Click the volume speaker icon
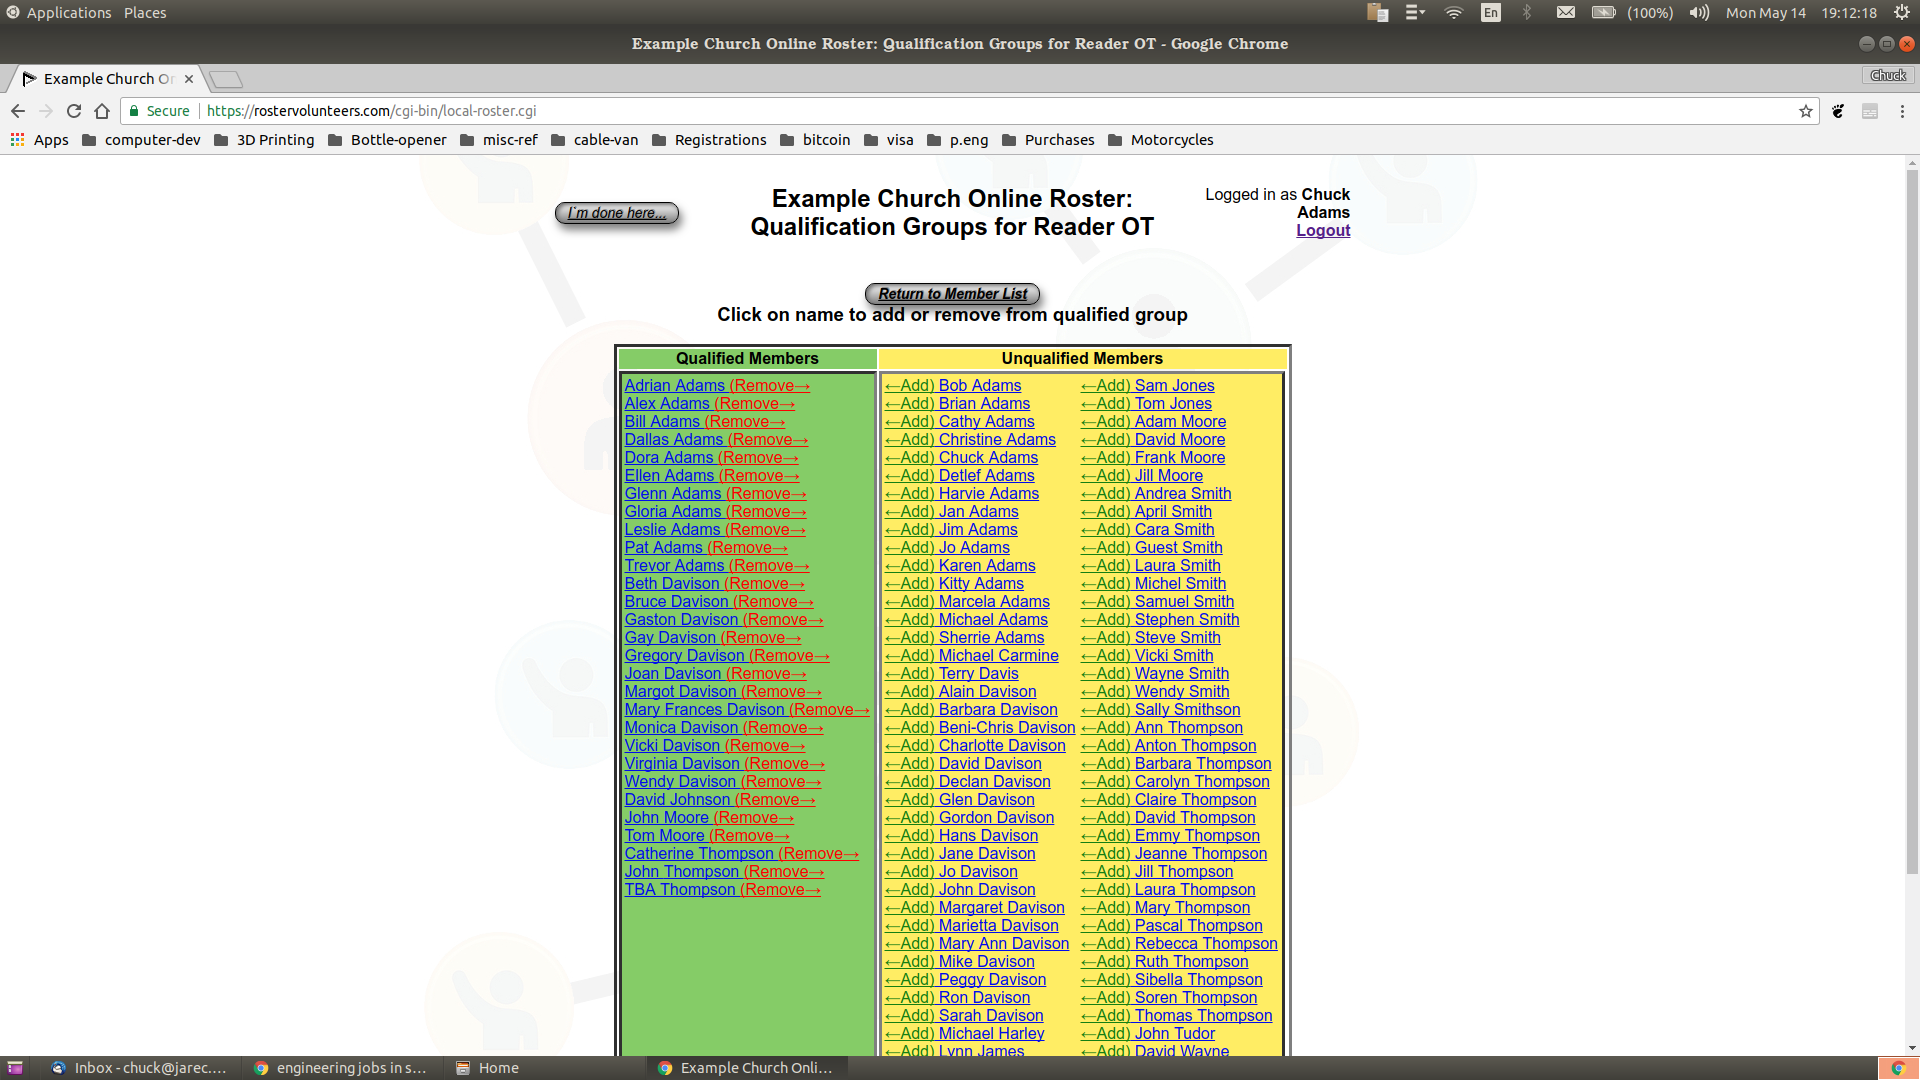This screenshot has height=1080, width=1920. pyautogui.click(x=1699, y=13)
